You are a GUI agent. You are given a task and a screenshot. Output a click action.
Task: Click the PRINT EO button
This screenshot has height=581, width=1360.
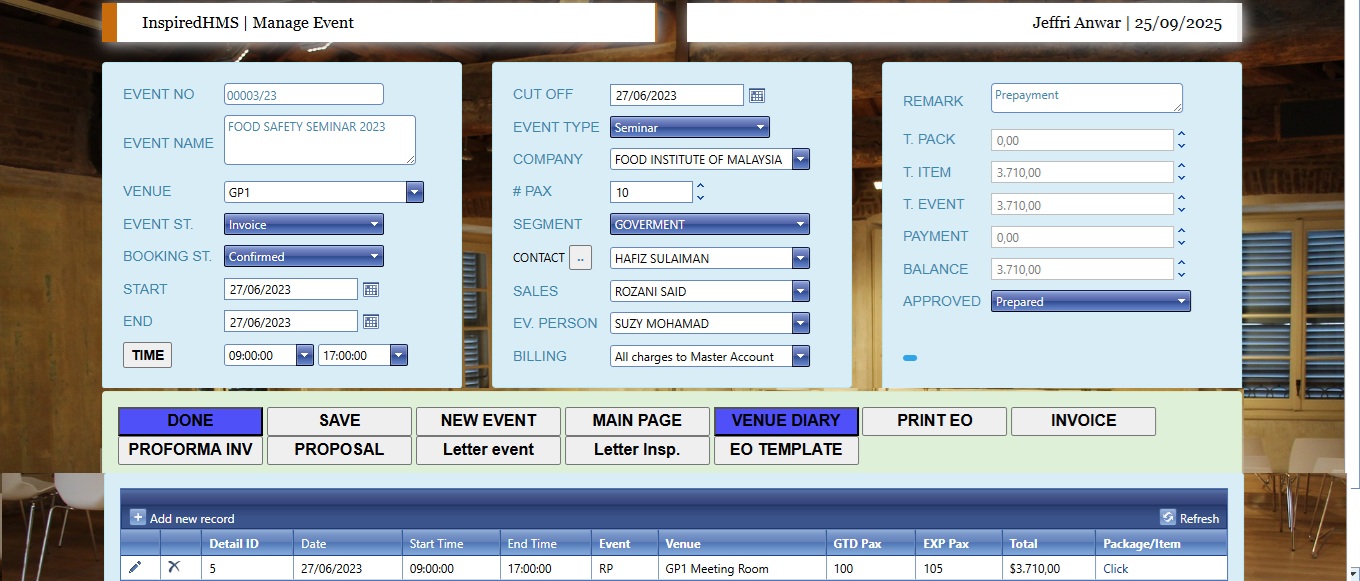pyautogui.click(x=935, y=421)
